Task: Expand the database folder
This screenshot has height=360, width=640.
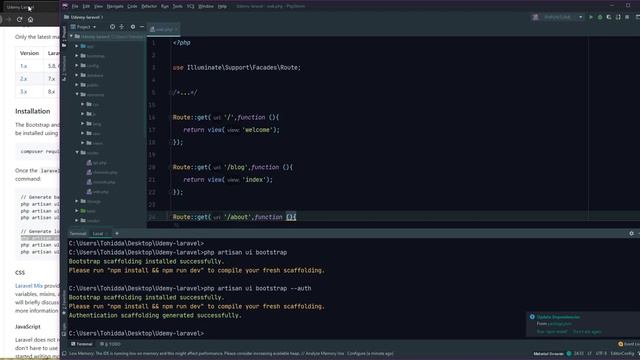Action: coord(77,75)
